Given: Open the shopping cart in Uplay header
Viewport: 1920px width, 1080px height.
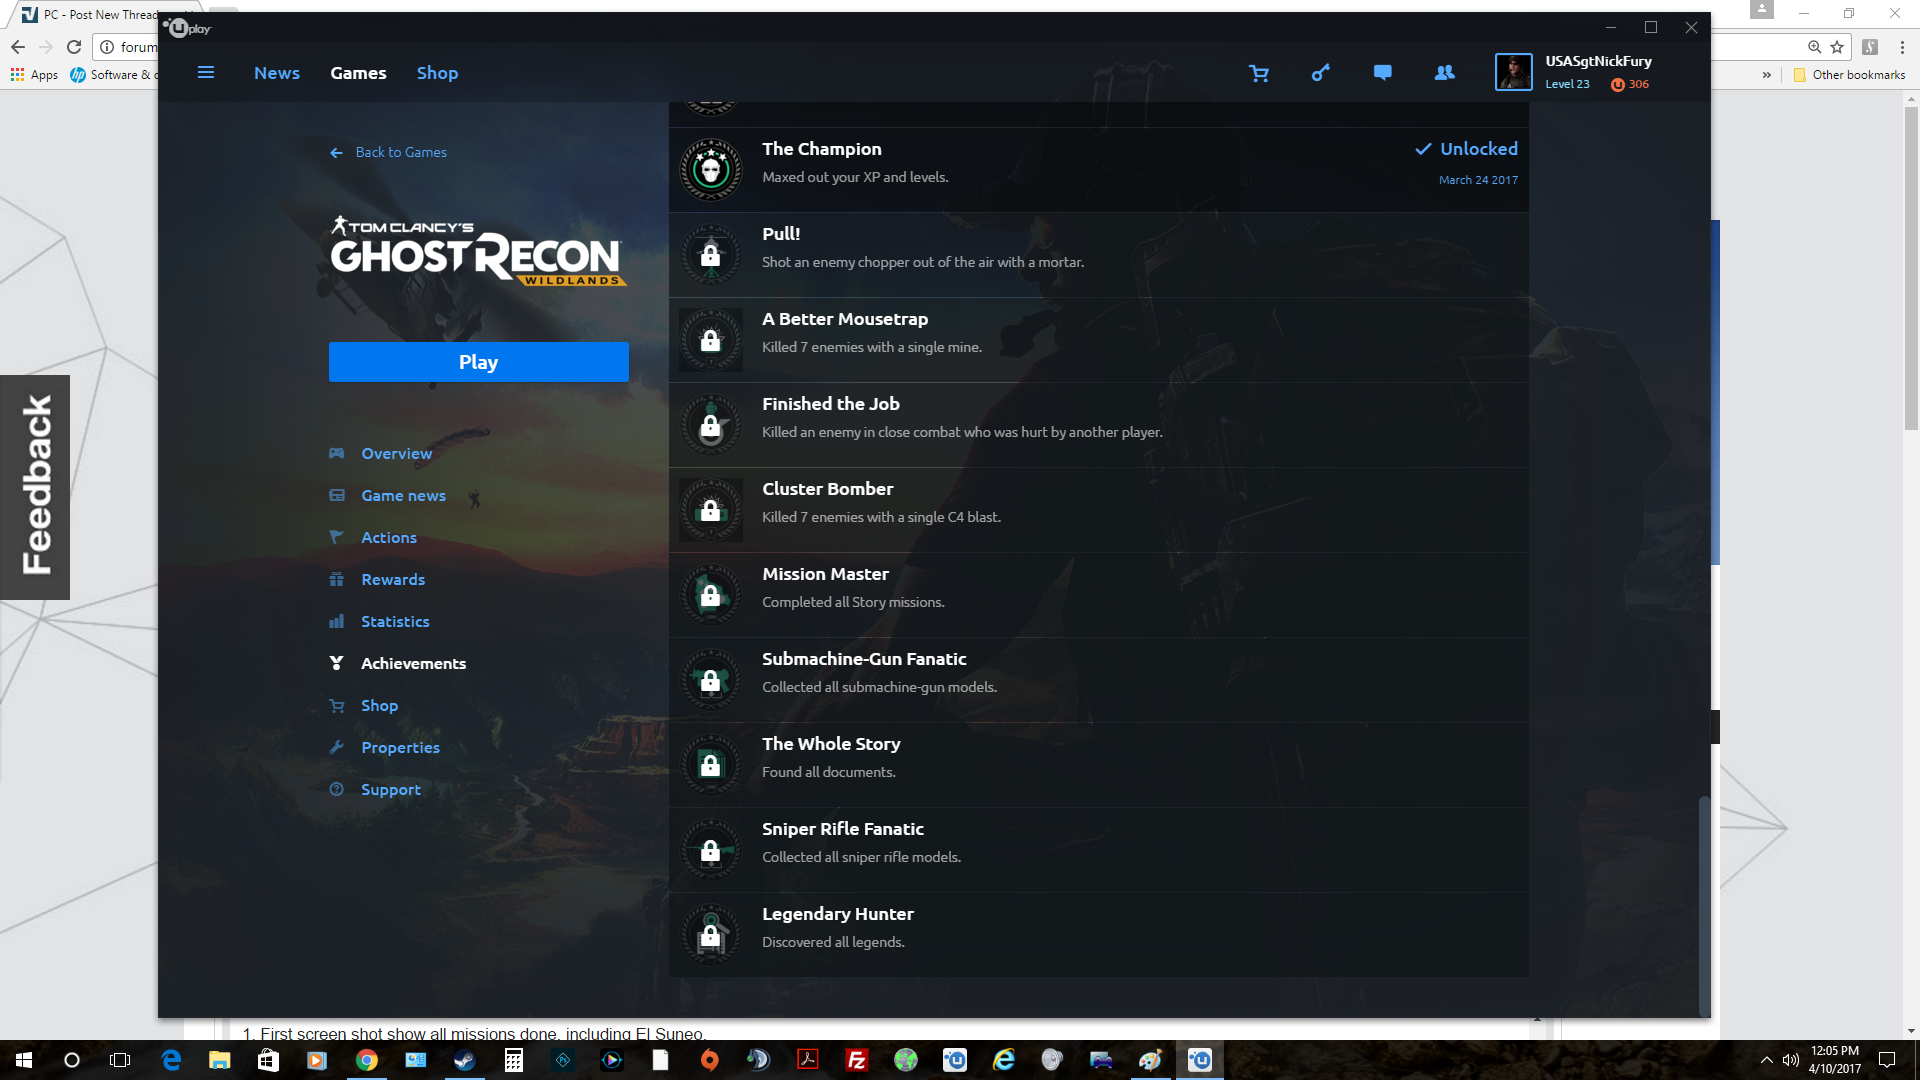Looking at the screenshot, I should pyautogui.click(x=1259, y=73).
